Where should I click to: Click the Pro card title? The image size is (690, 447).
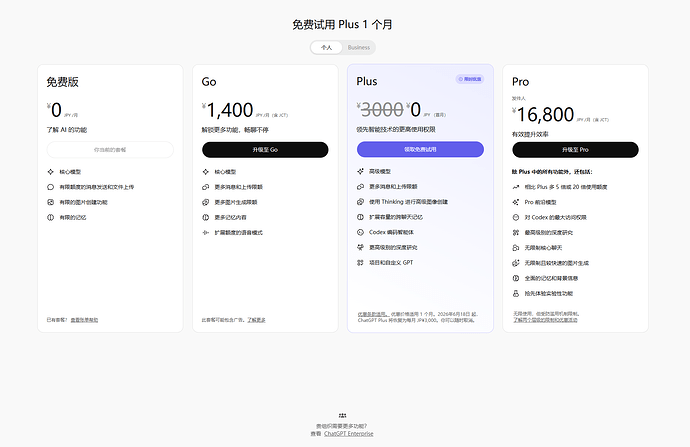521,82
